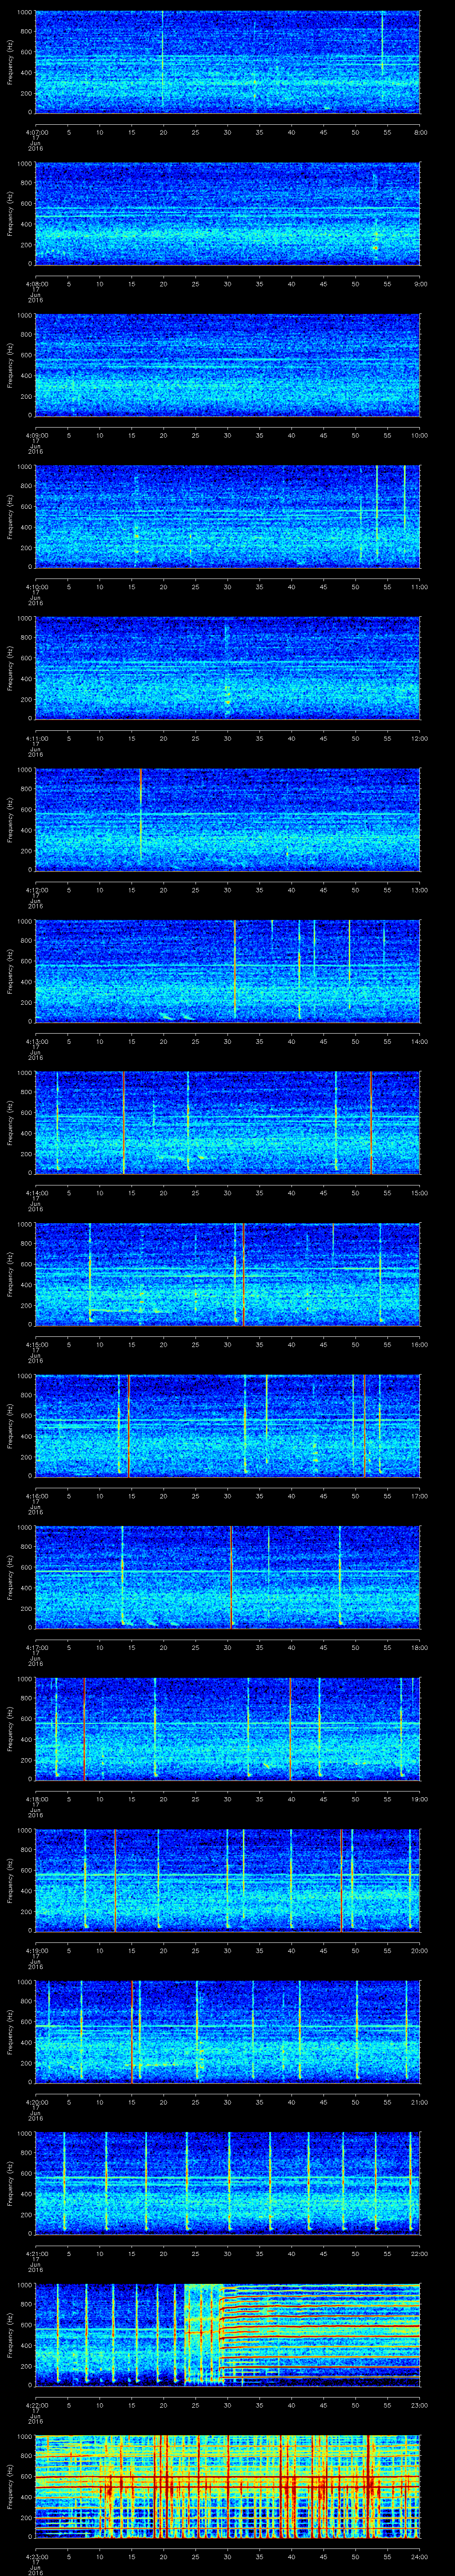Select the spectrogram panel starting at 4:10:00
Image resolution: width=455 pixels, height=2576 pixels.
coord(228,516)
